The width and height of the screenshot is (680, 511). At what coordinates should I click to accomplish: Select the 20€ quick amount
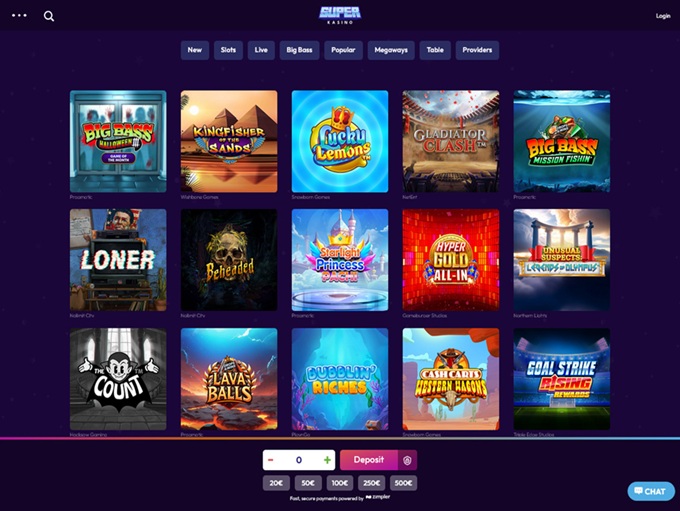point(276,483)
